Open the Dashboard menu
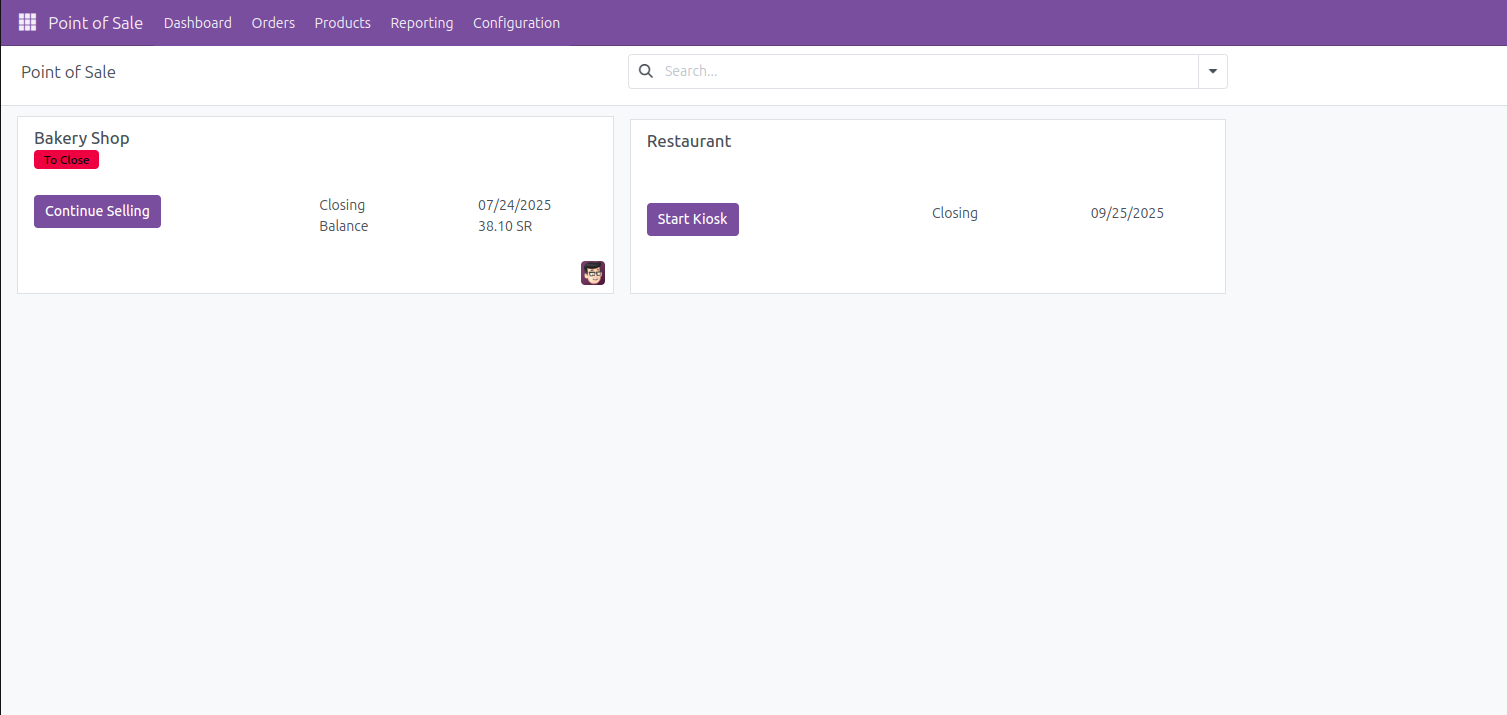 [x=198, y=22]
